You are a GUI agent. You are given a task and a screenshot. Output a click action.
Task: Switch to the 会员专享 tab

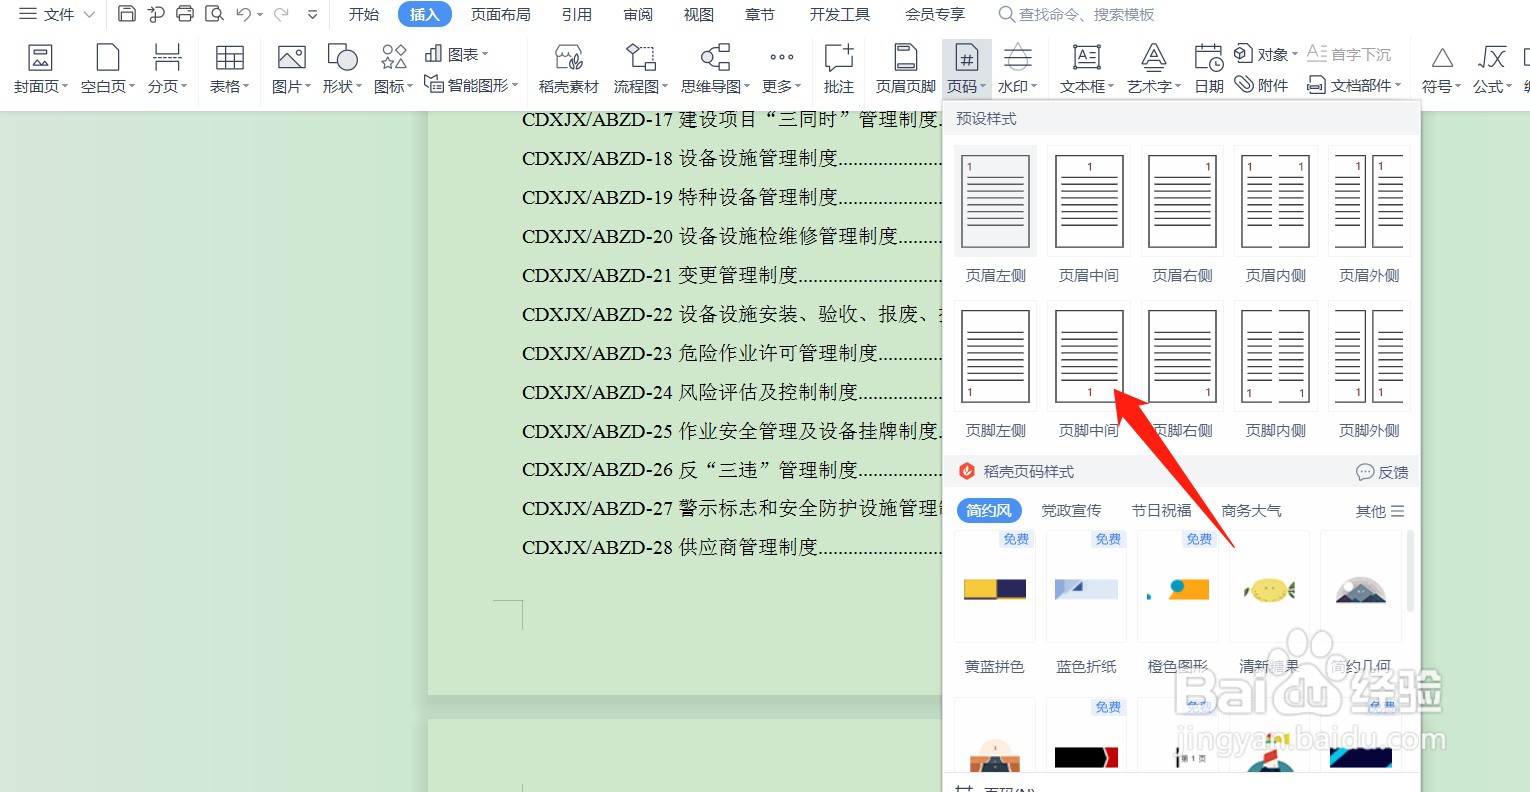coord(935,14)
